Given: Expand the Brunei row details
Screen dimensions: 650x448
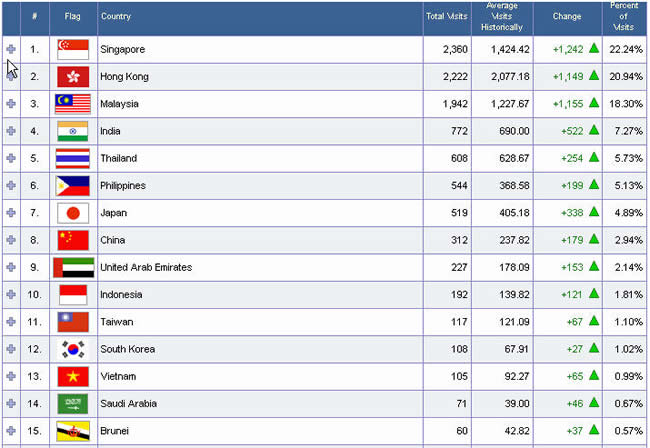Looking at the screenshot, I should pos(11,431).
